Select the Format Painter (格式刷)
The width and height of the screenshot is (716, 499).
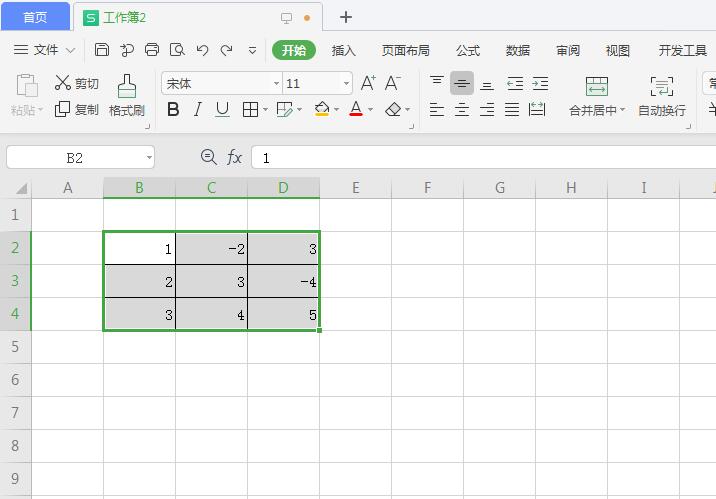(126, 95)
